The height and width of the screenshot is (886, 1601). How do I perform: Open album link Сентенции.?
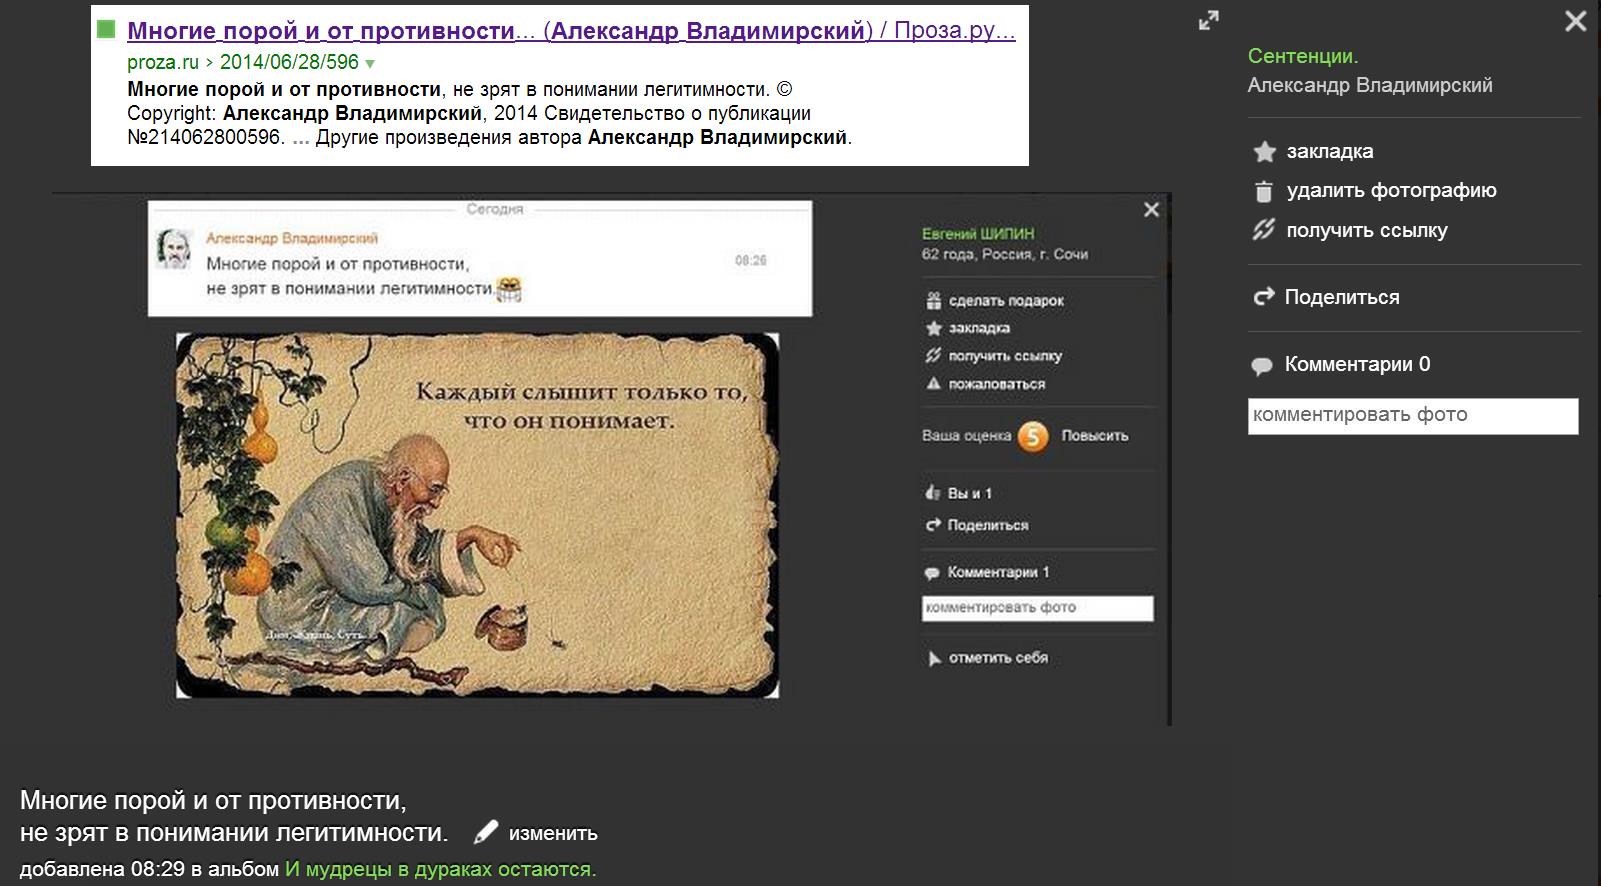tap(1303, 56)
